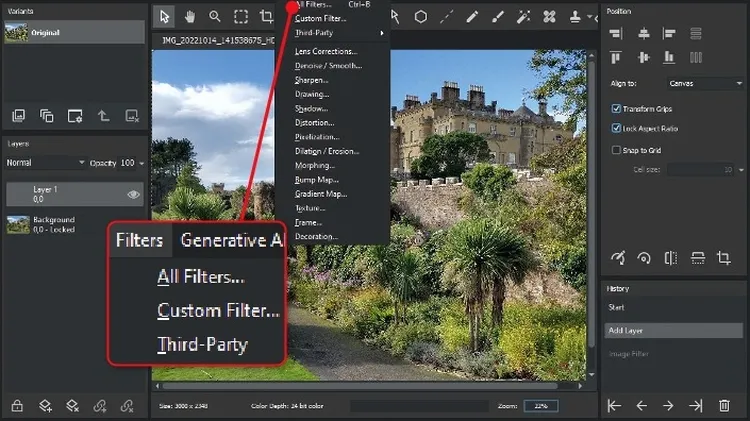This screenshot has height=421, width=750.
Task: Uncheck Lock Aspect Ratio
Action: click(x=616, y=128)
